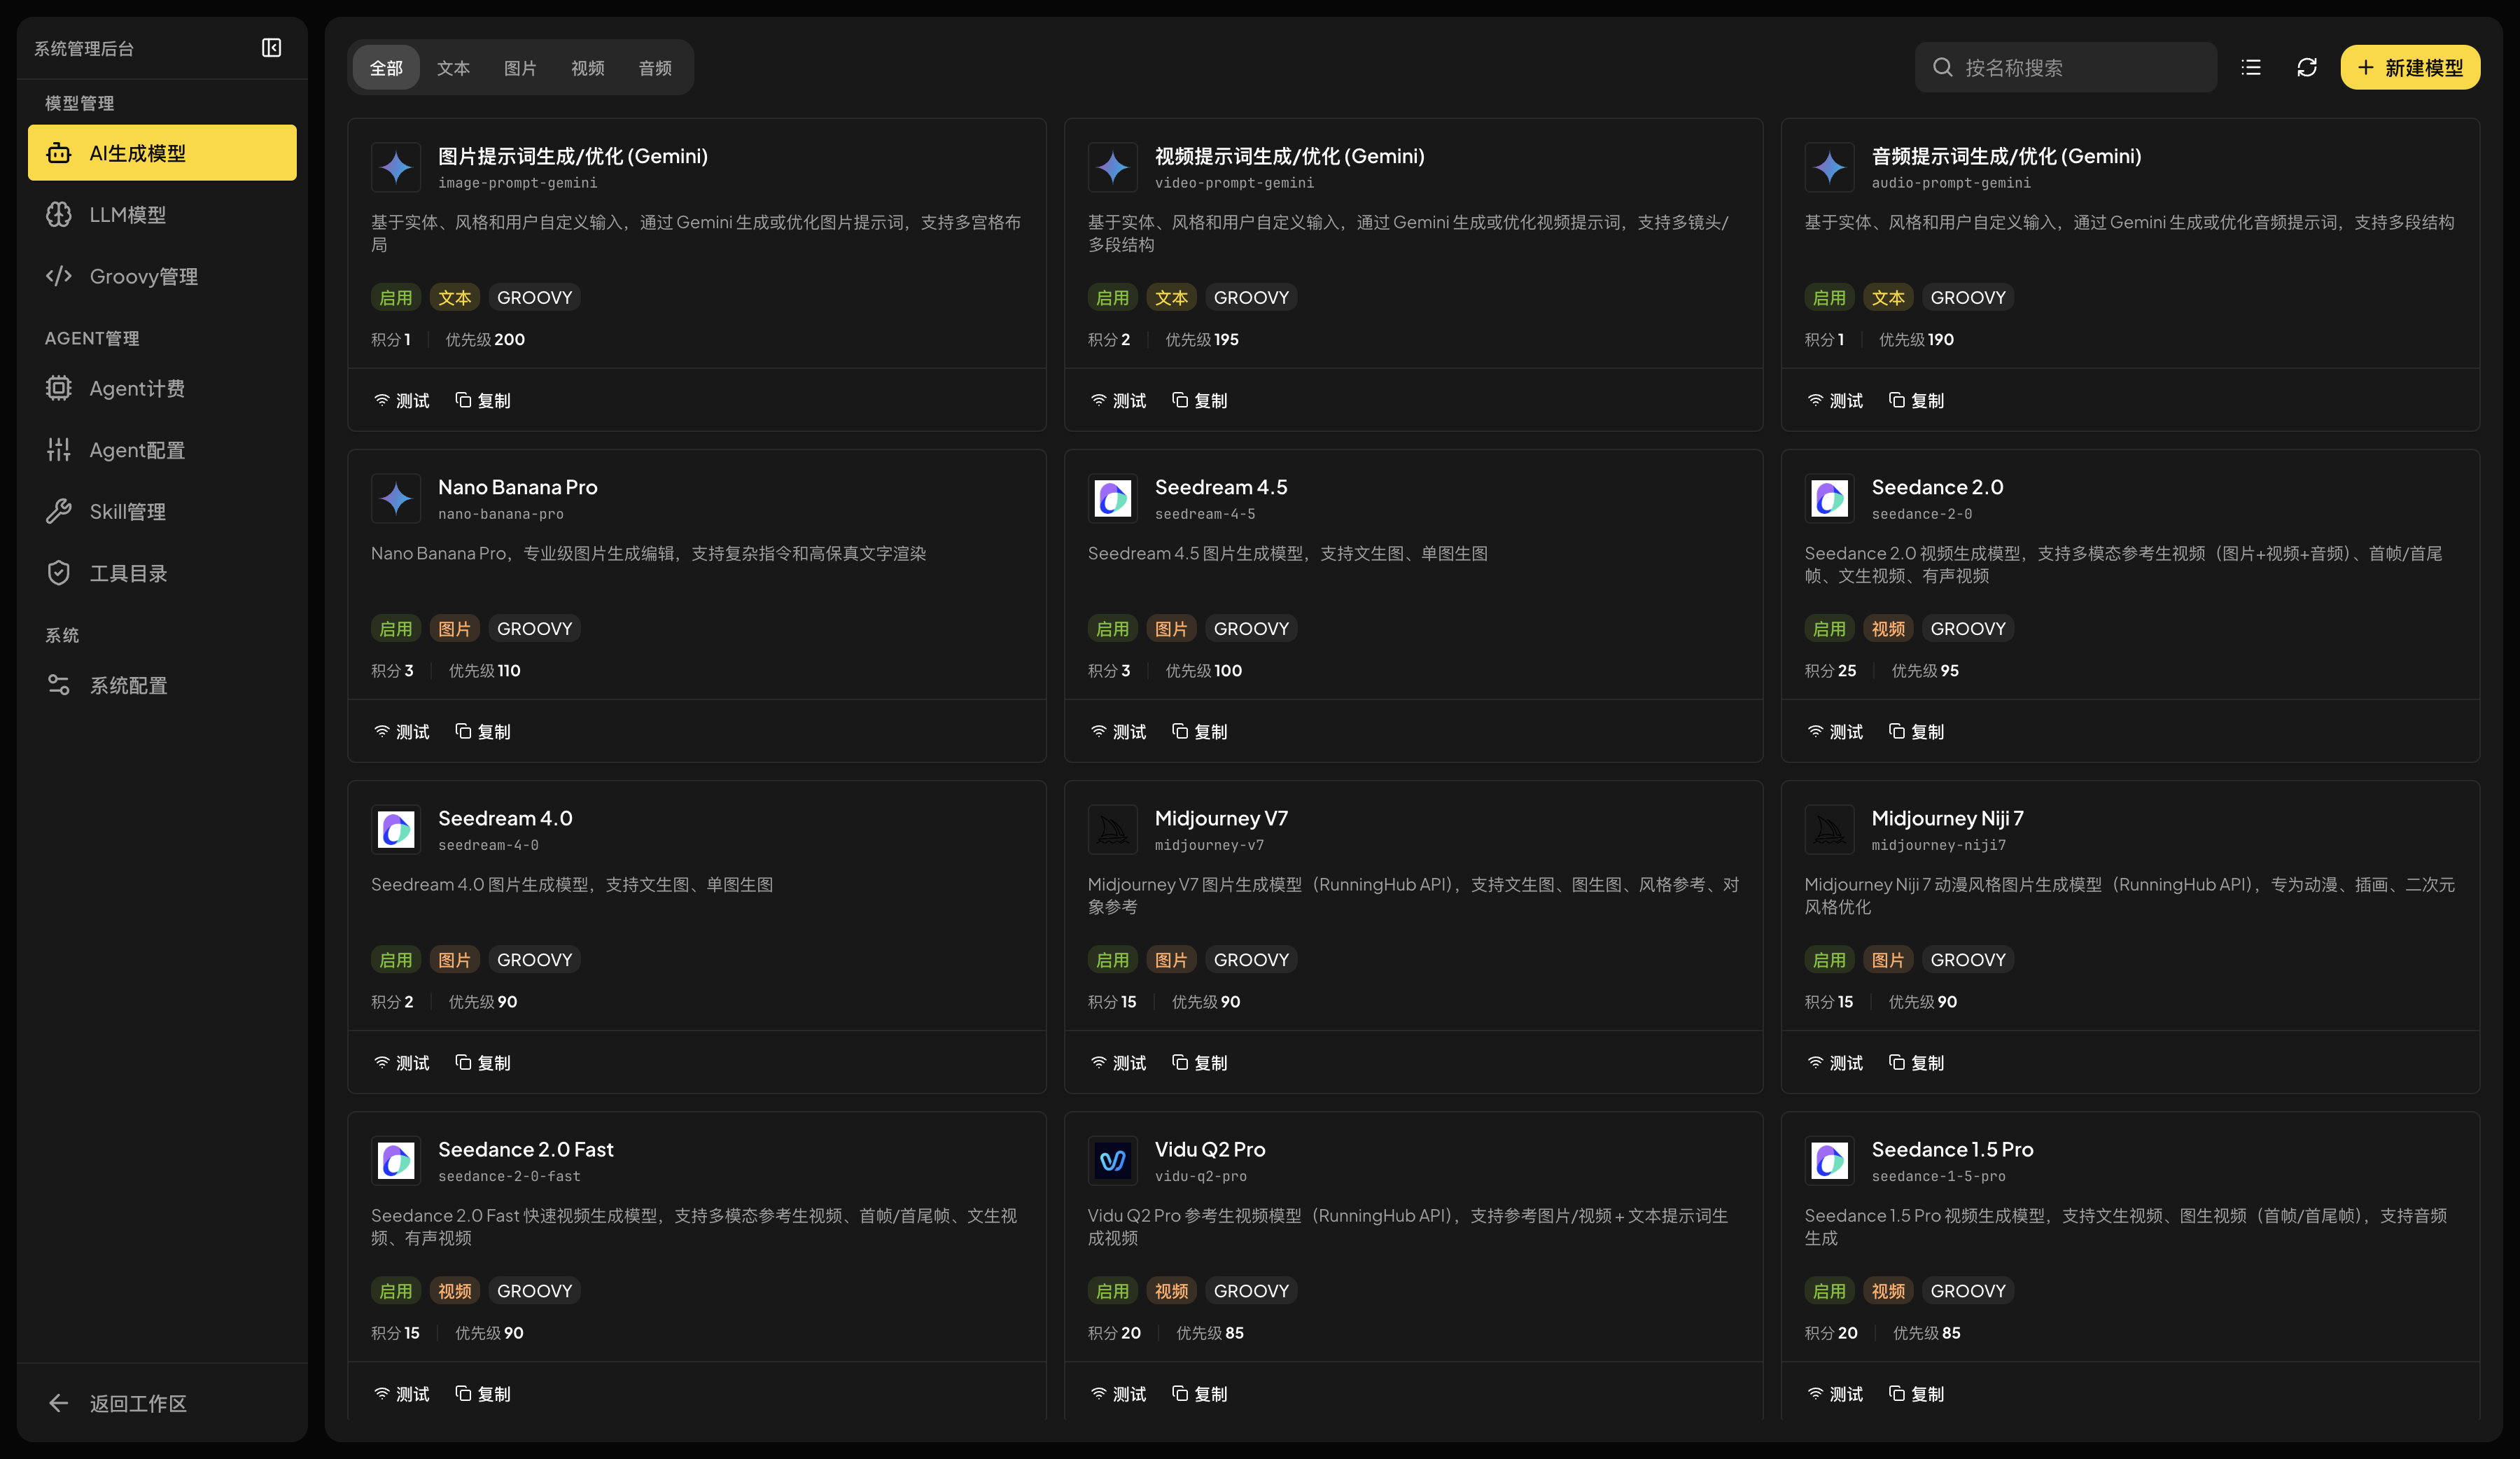Open the 工具目录 panel

pyautogui.click(x=162, y=573)
